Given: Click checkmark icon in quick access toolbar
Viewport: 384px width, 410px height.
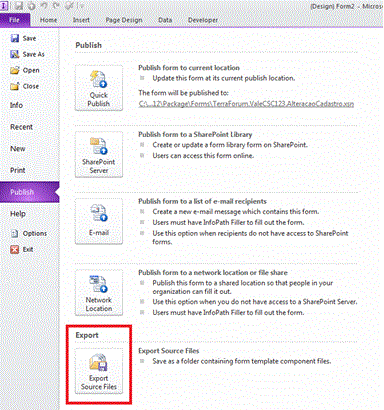Looking at the screenshot, I should tap(70, 6).
